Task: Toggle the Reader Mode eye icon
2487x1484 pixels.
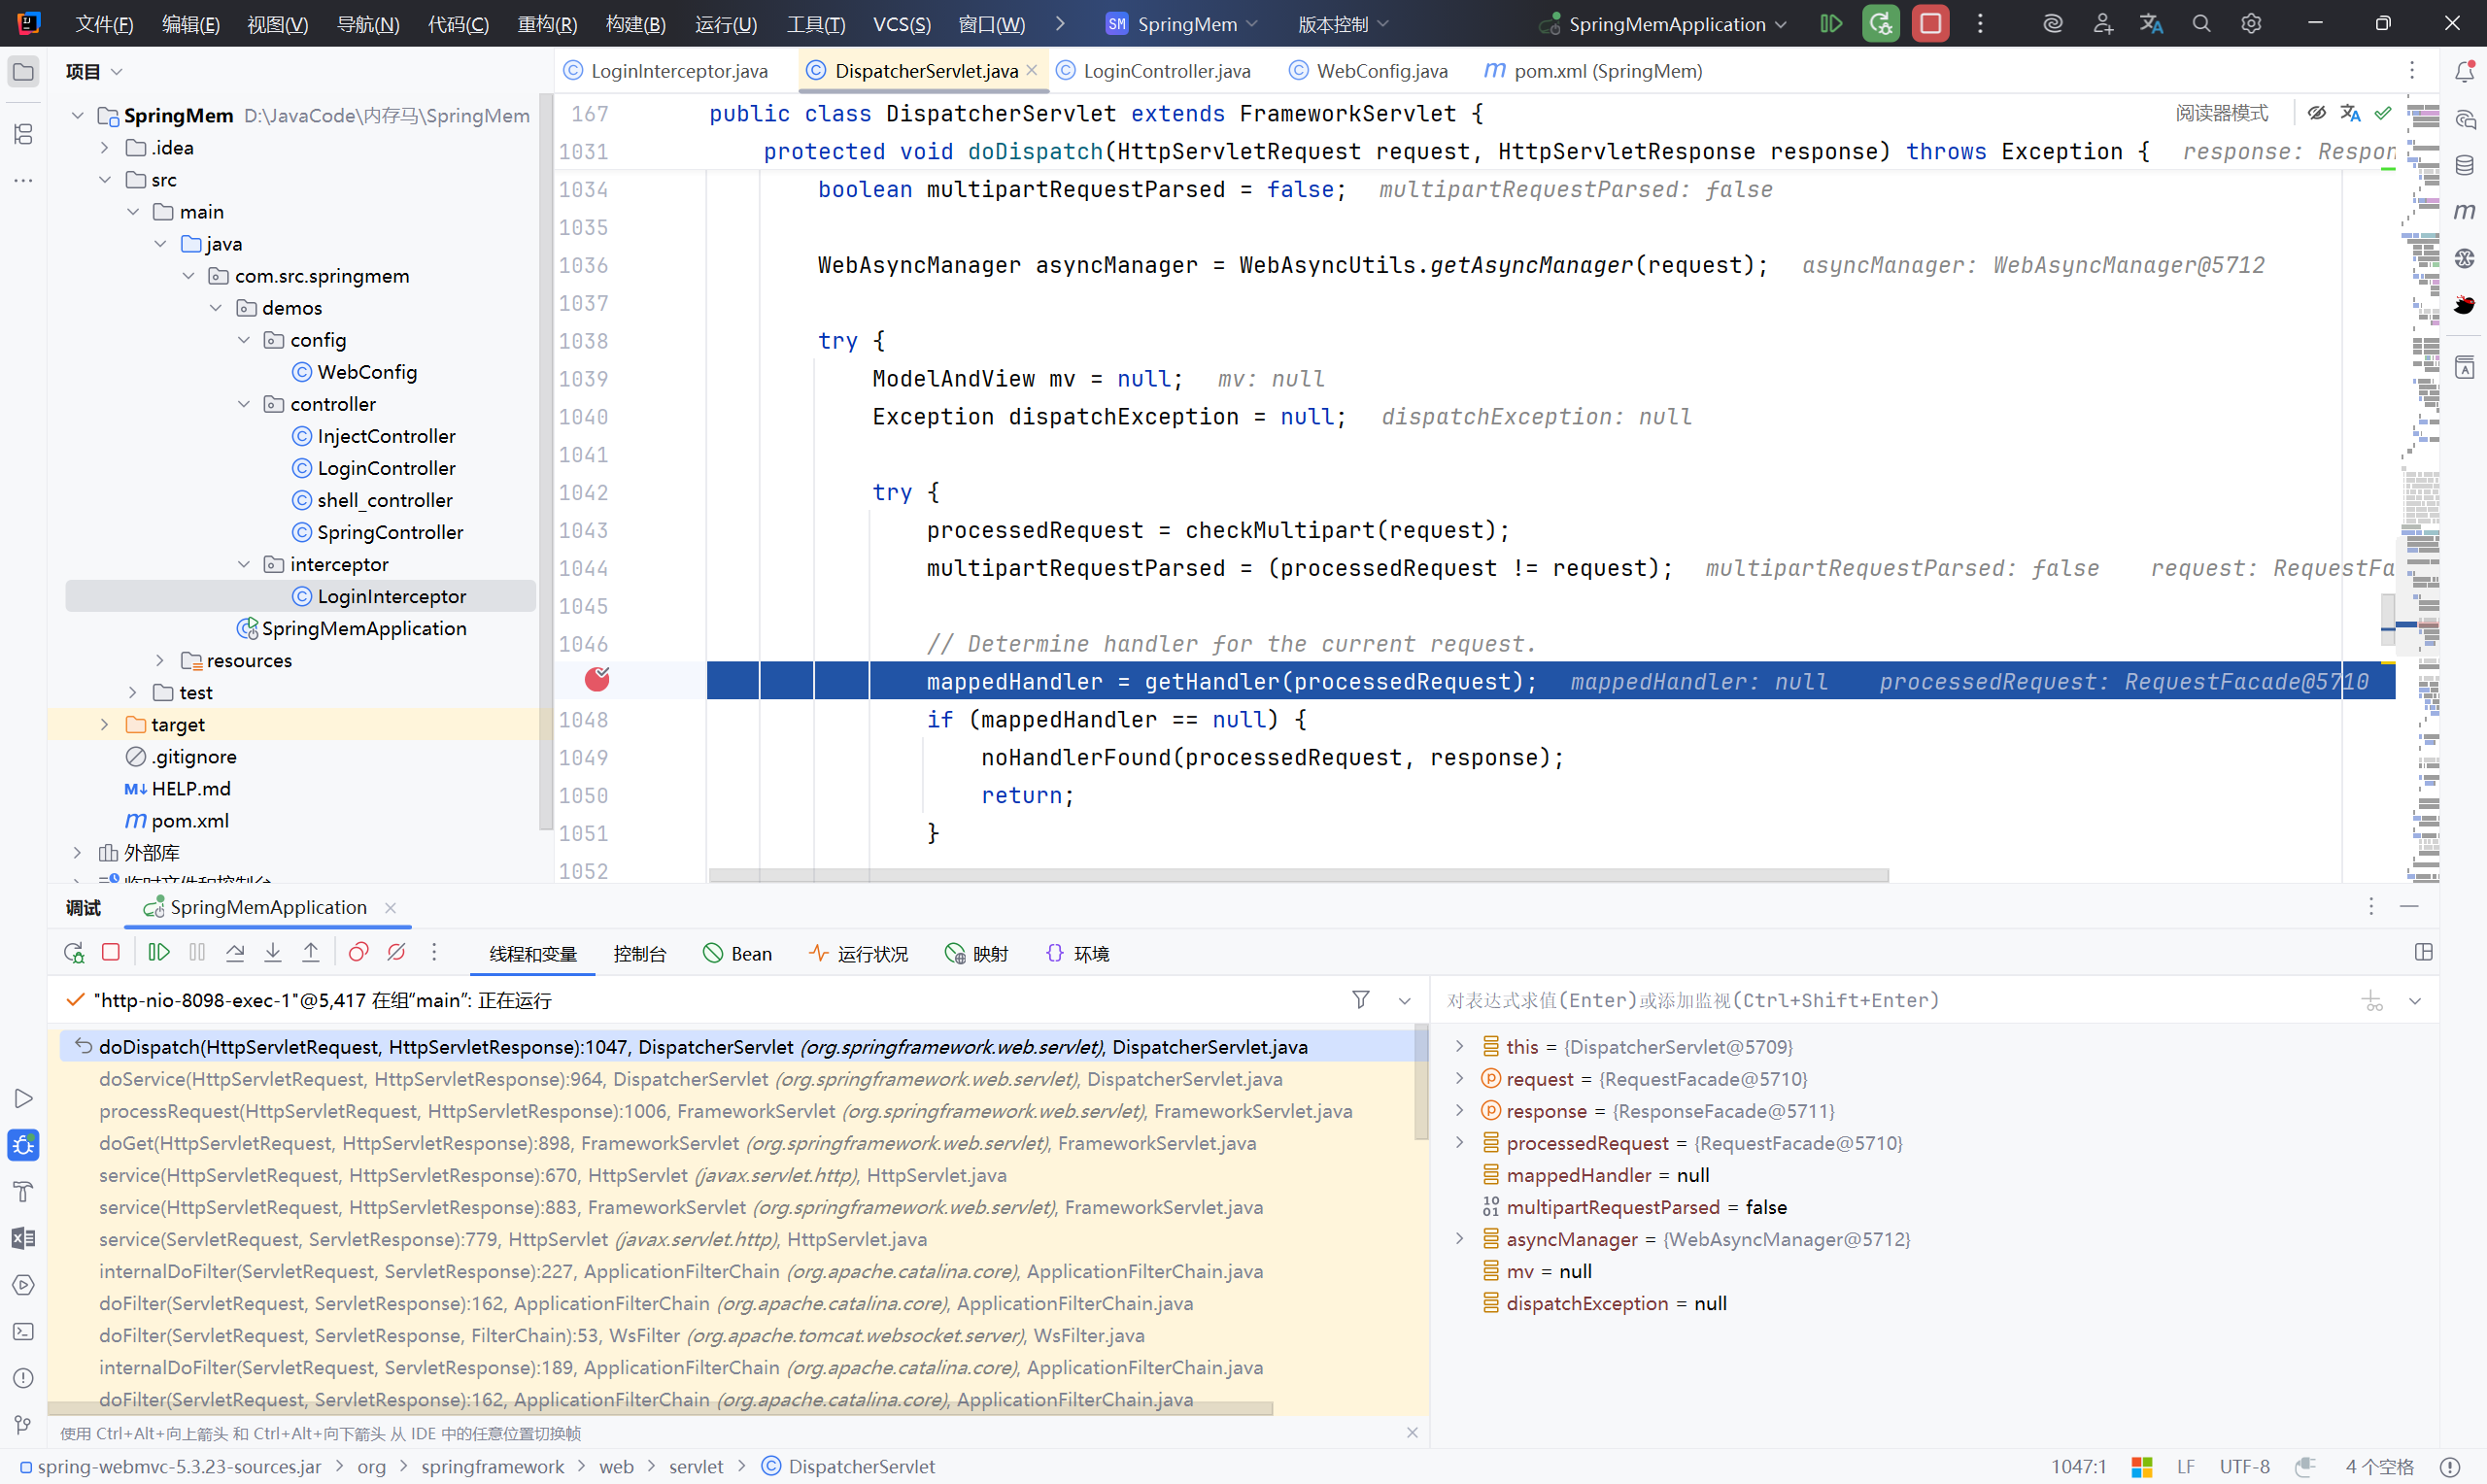Action: [2316, 113]
